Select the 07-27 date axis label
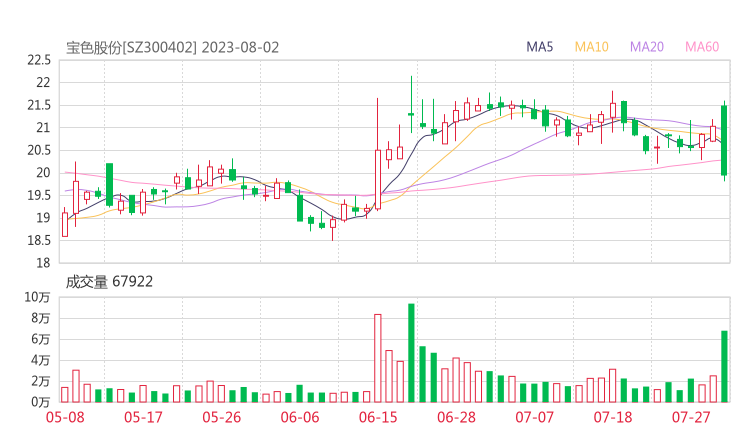This screenshot has height=440, width=740. click(691, 417)
